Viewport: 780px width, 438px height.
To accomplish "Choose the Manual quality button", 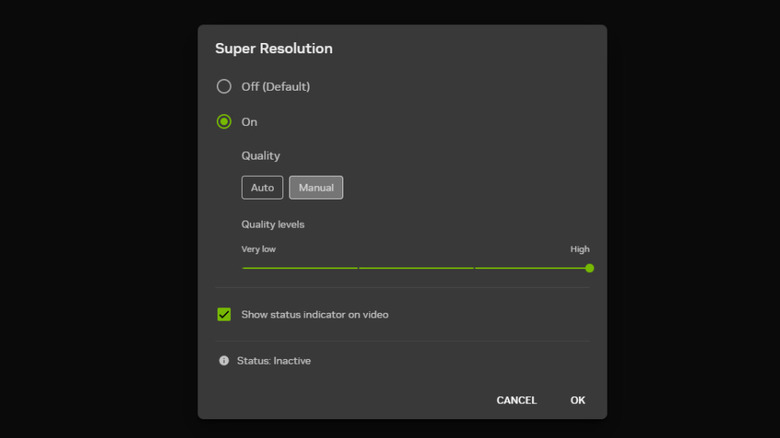I will [x=316, y=188].
